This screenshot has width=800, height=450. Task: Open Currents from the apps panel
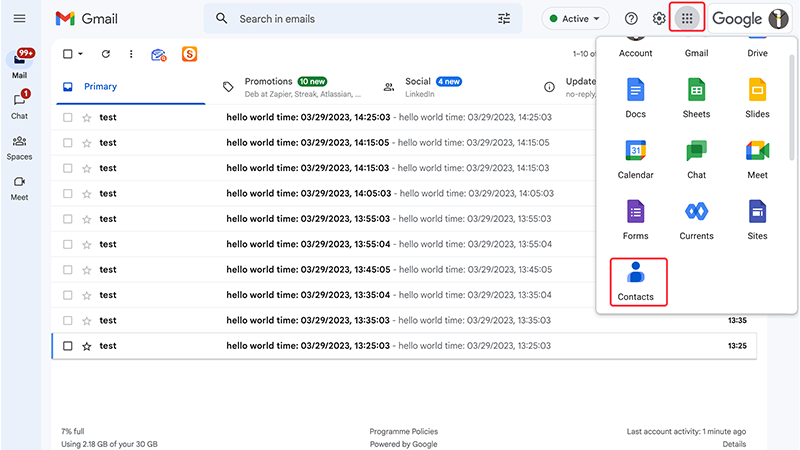point(696,220)
